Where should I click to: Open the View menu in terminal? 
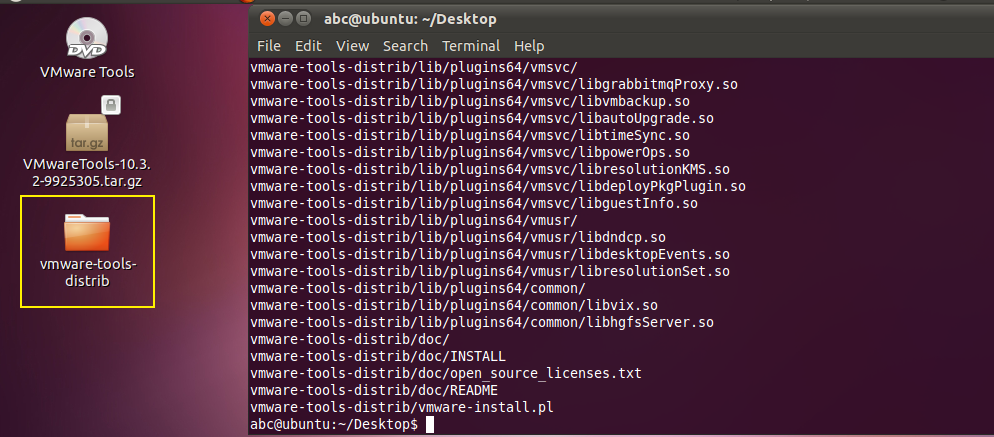(352, 46)
